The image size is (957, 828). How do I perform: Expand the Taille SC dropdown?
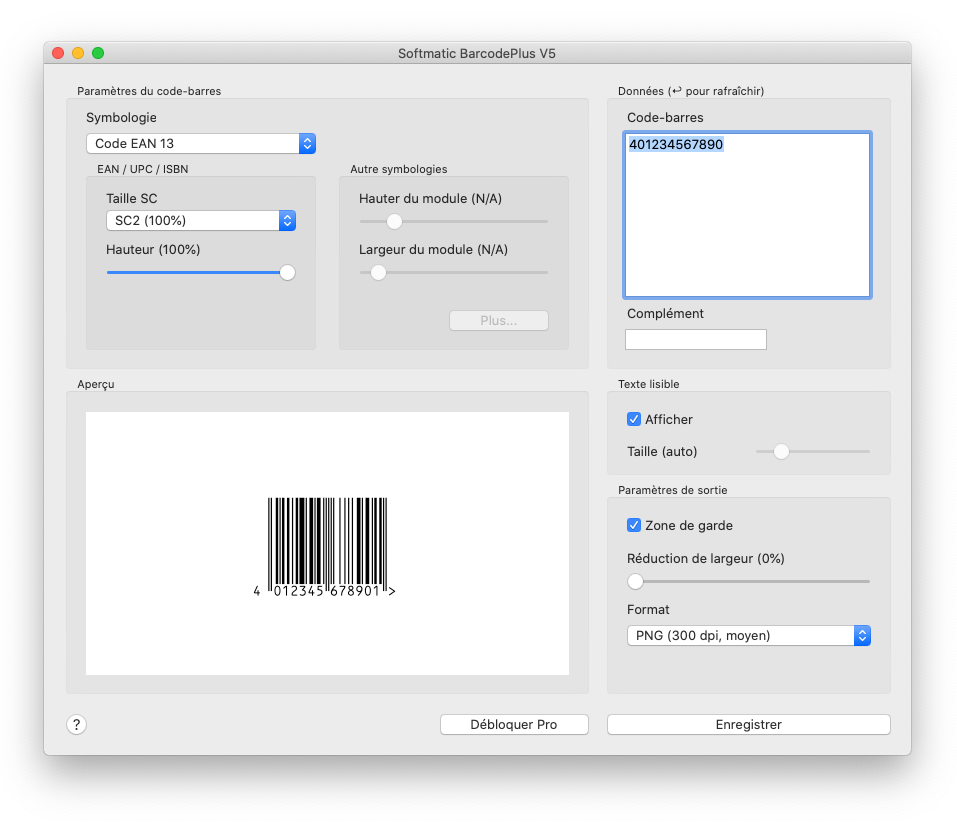pos(201,220)
